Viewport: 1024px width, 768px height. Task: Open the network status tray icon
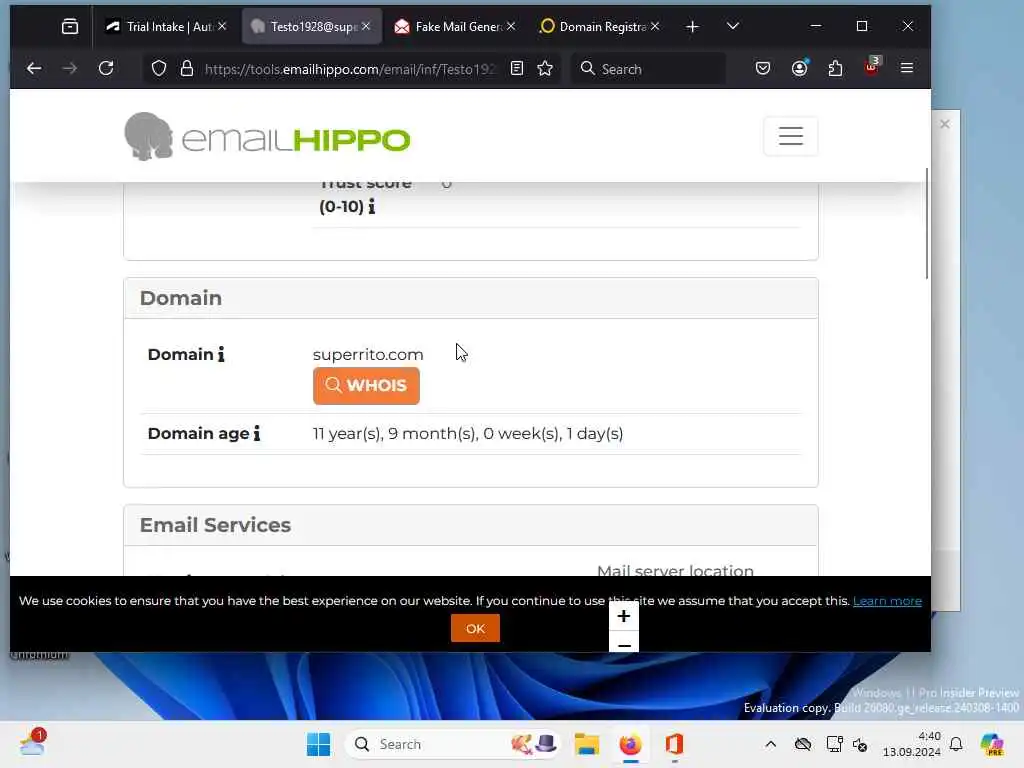click(834, 744)
